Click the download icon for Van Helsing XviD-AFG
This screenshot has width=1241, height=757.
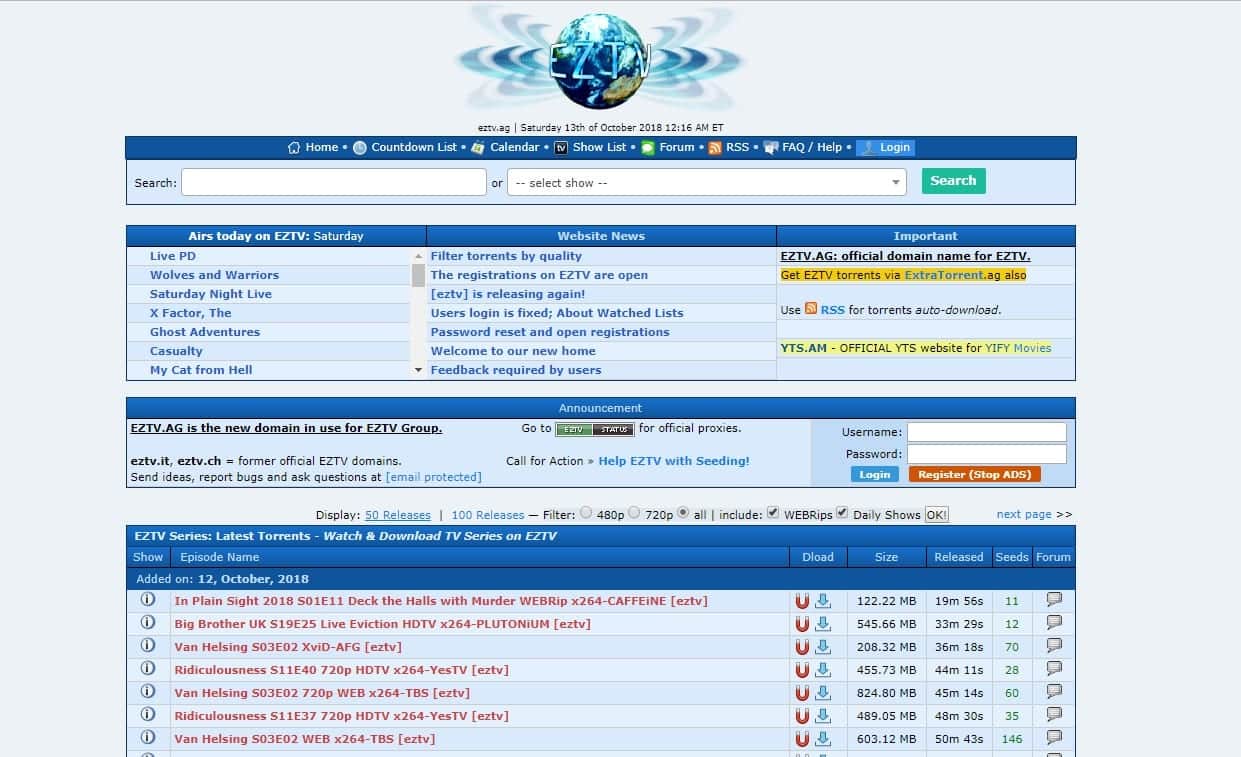(824, 646)
